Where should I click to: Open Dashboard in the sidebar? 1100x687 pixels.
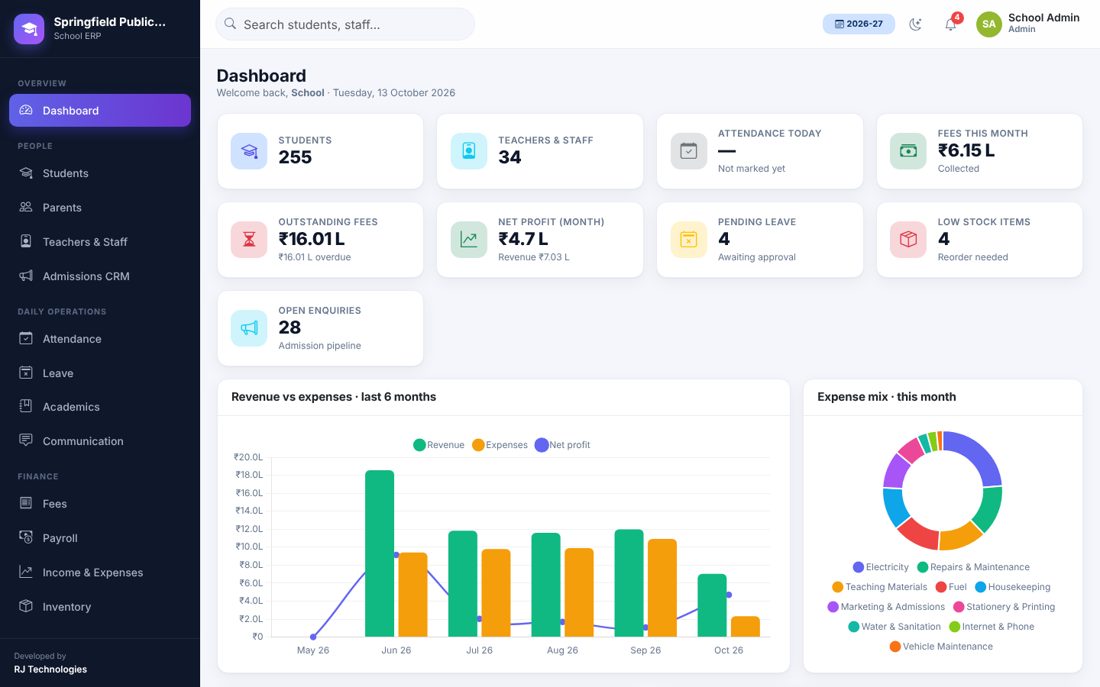[x=100, y=110]
